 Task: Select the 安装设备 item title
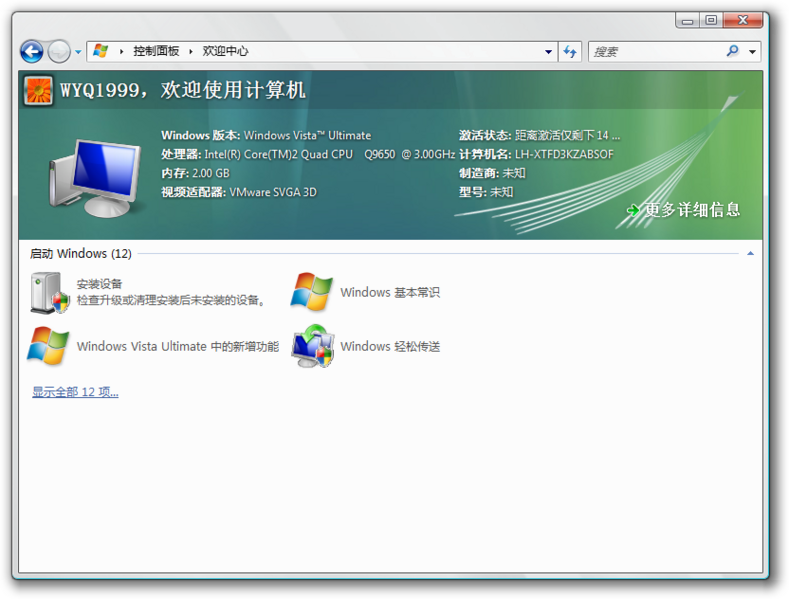[100, 284]
